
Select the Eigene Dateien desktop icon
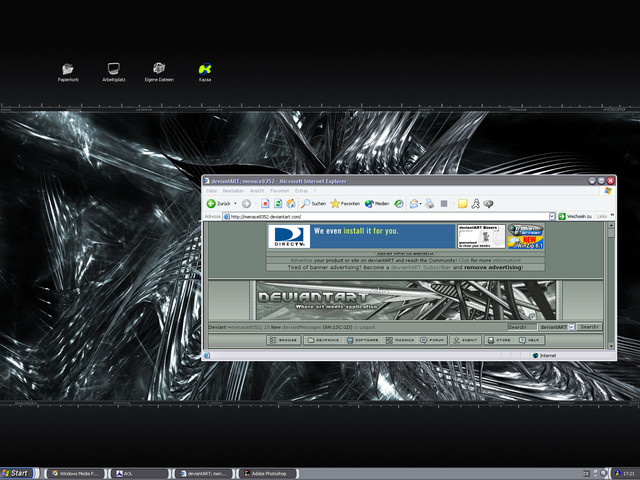(x=159, y=72)
